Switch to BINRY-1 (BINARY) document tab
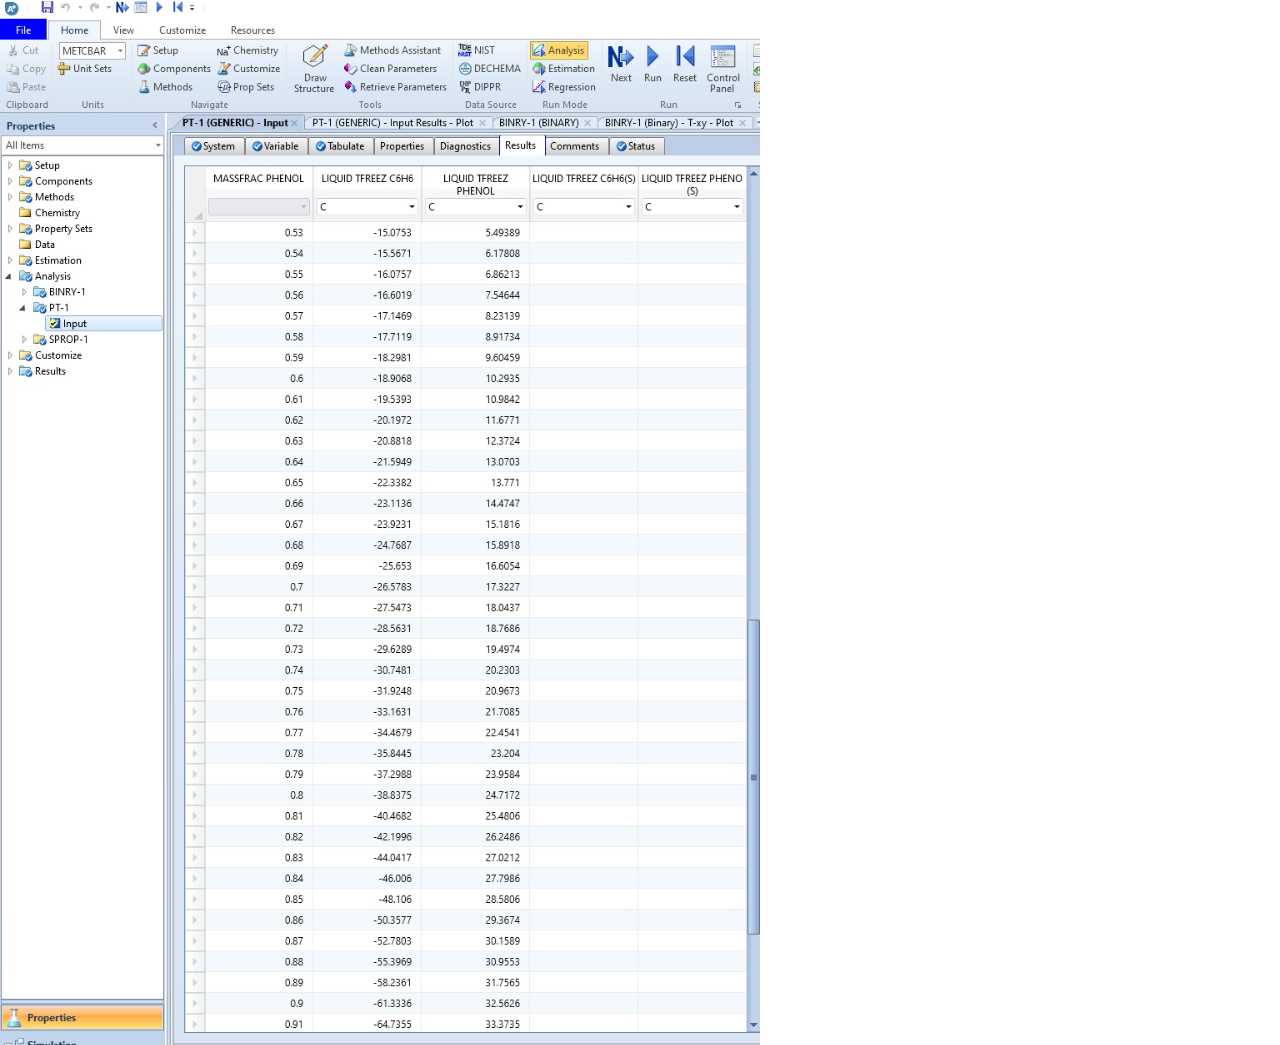Image resolution: width=1280 pixels, height=1045 pixels. coord(539,123)
